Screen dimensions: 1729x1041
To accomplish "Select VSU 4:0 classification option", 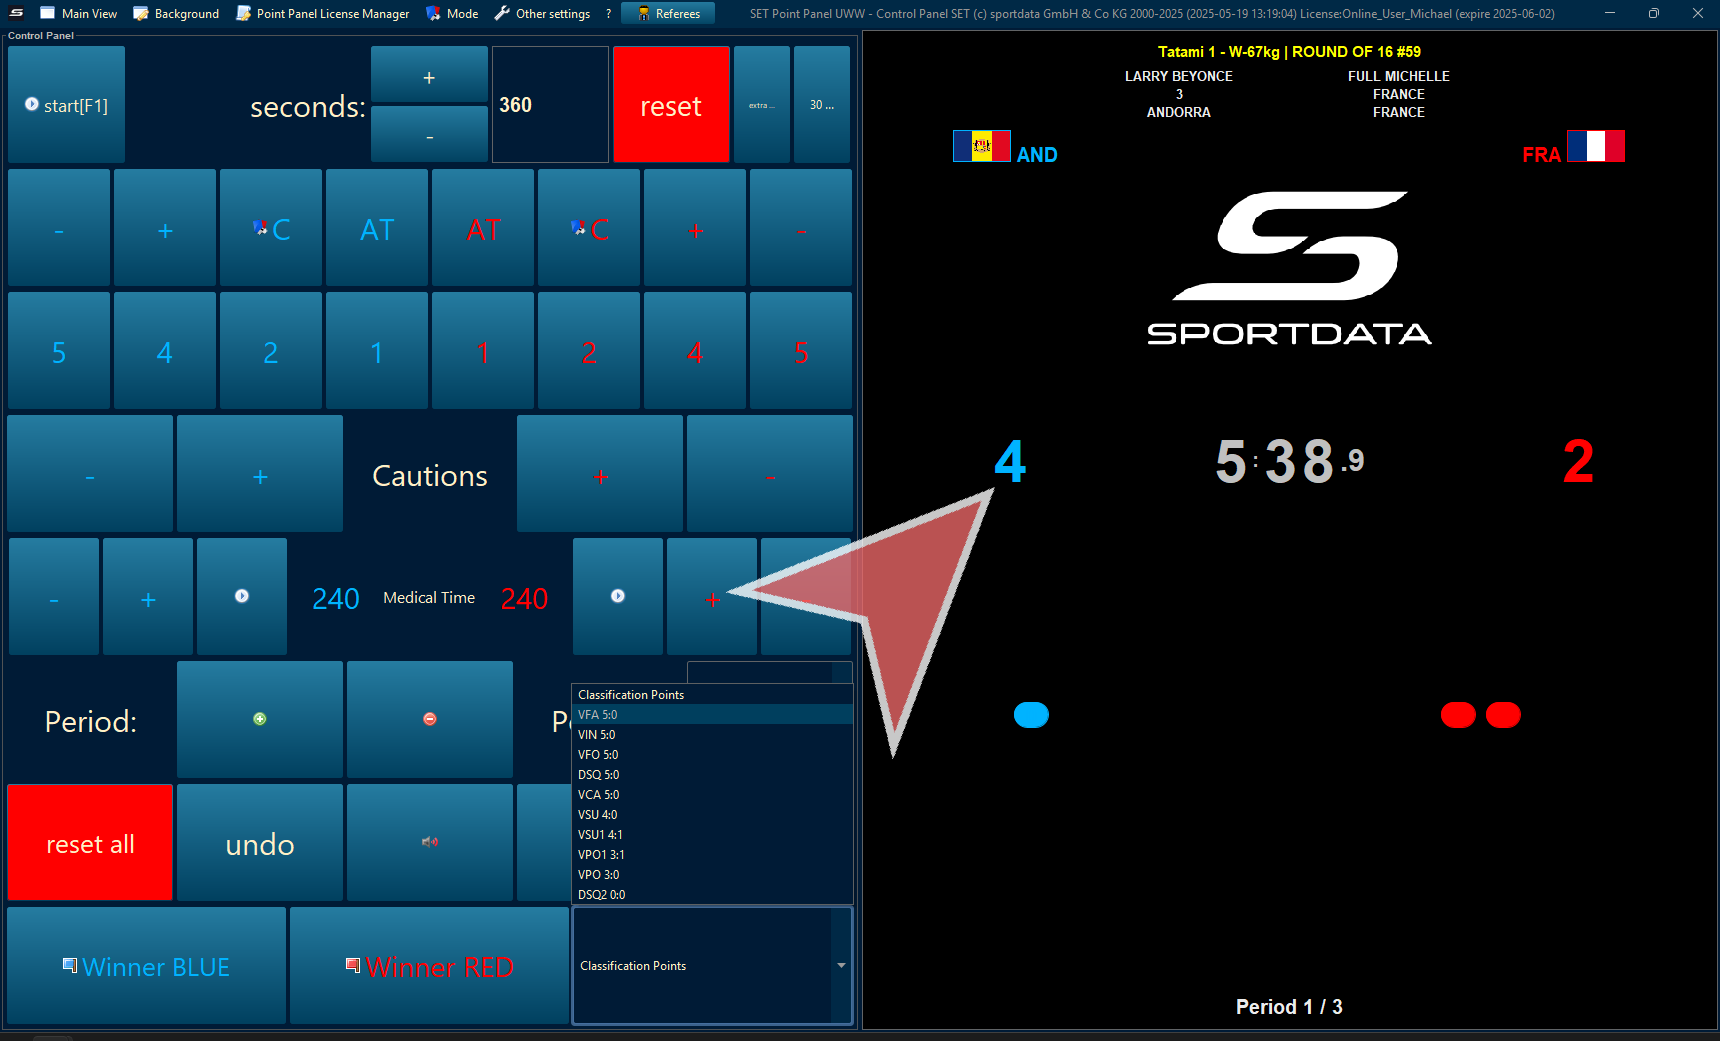I will pos(712,815).
